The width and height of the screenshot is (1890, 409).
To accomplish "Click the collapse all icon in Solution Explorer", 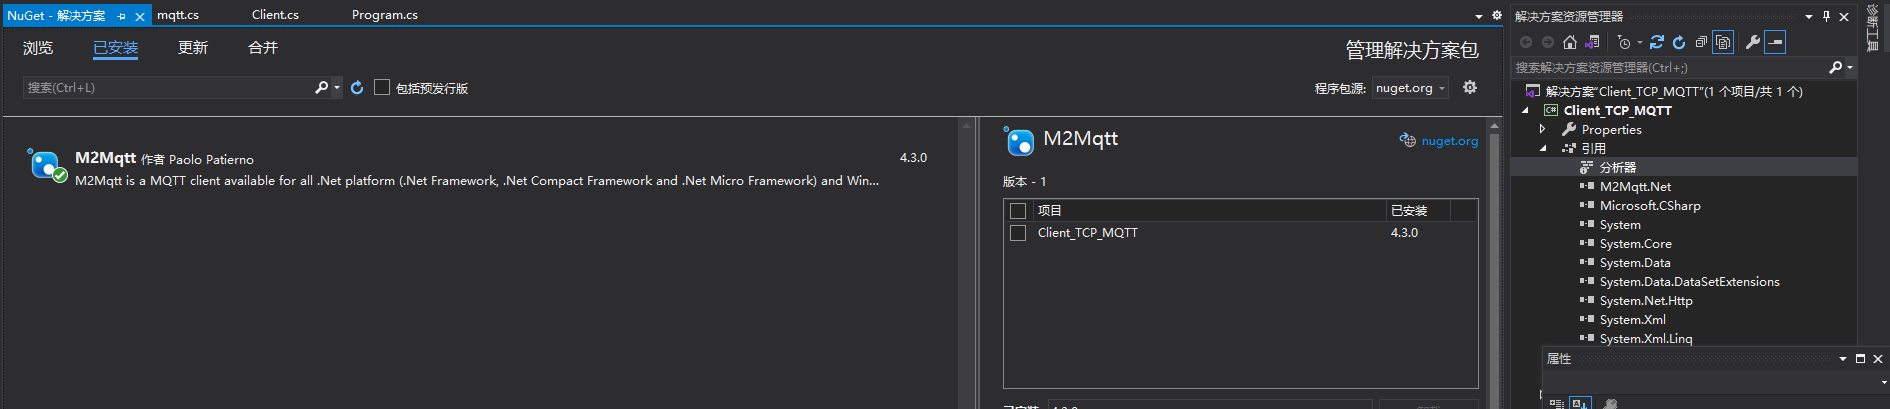I will click(1701, 42).
